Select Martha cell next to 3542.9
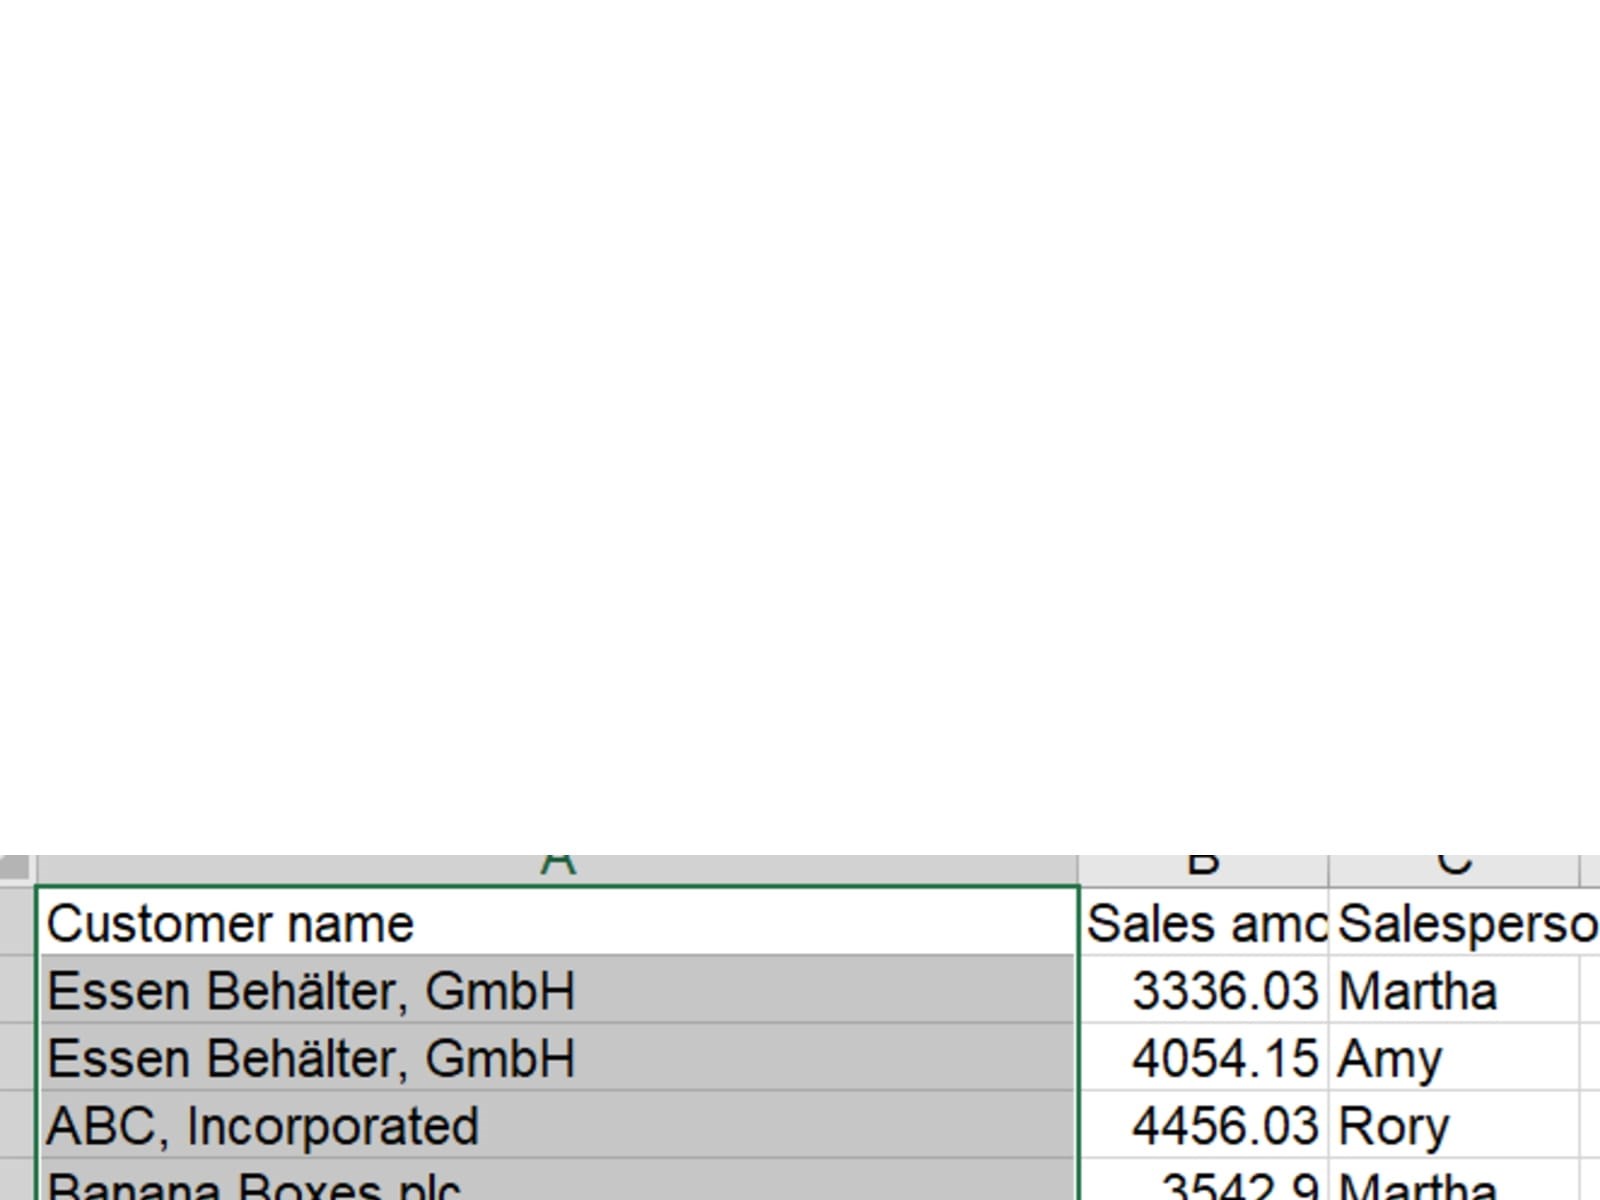This screenshot has width=1600, height=1200. pos(1455,1184)
